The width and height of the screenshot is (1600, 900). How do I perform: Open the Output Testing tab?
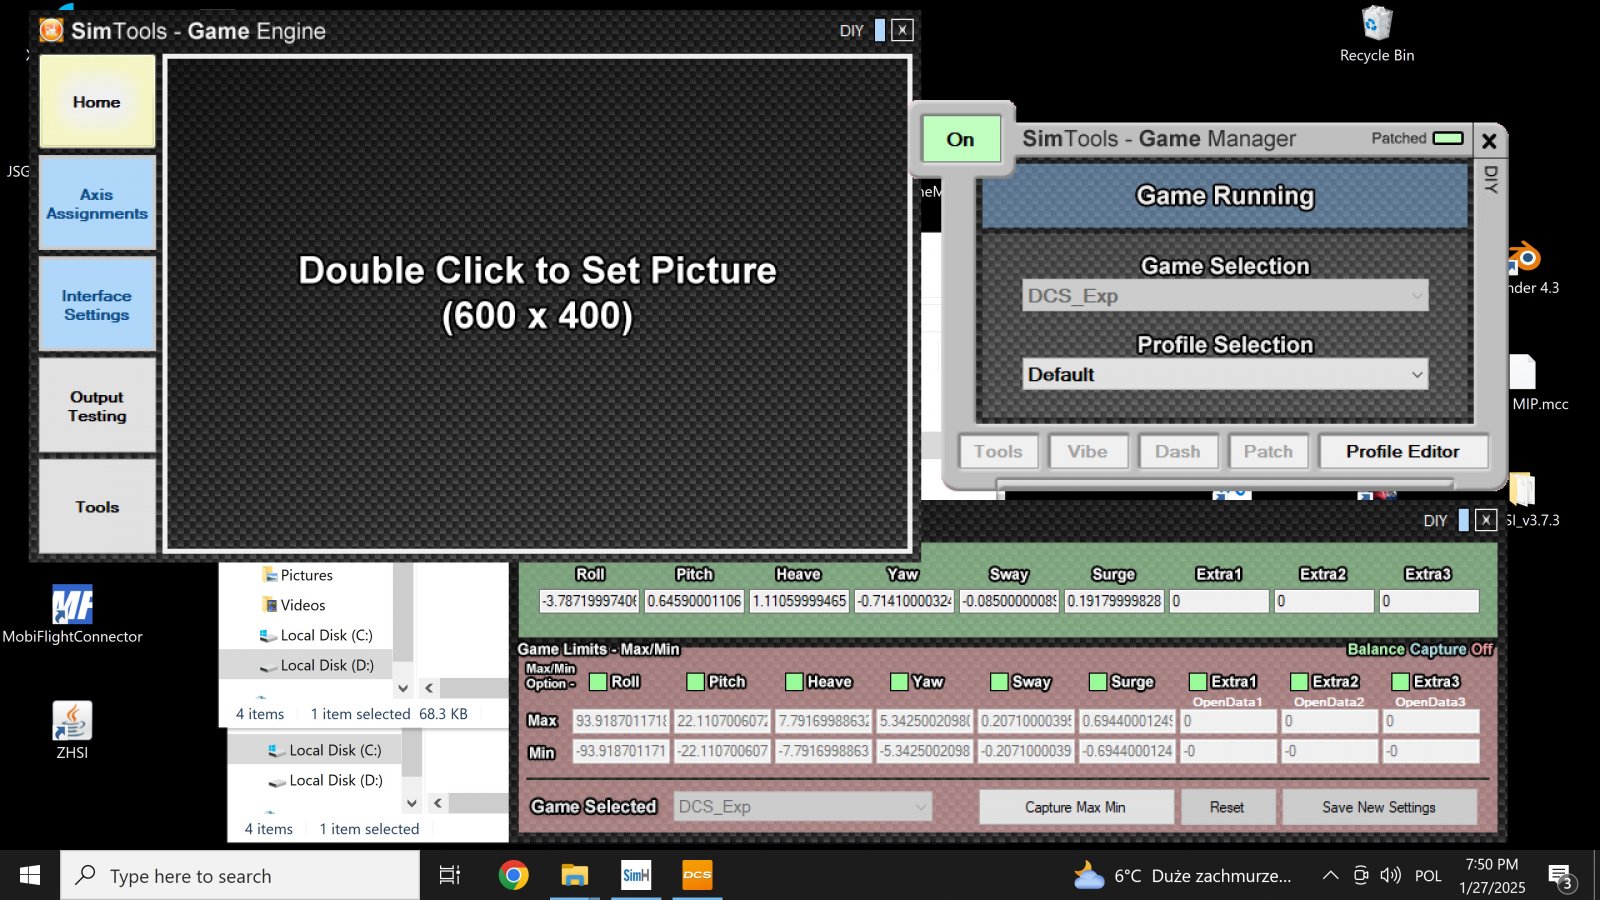coord(97,405)
